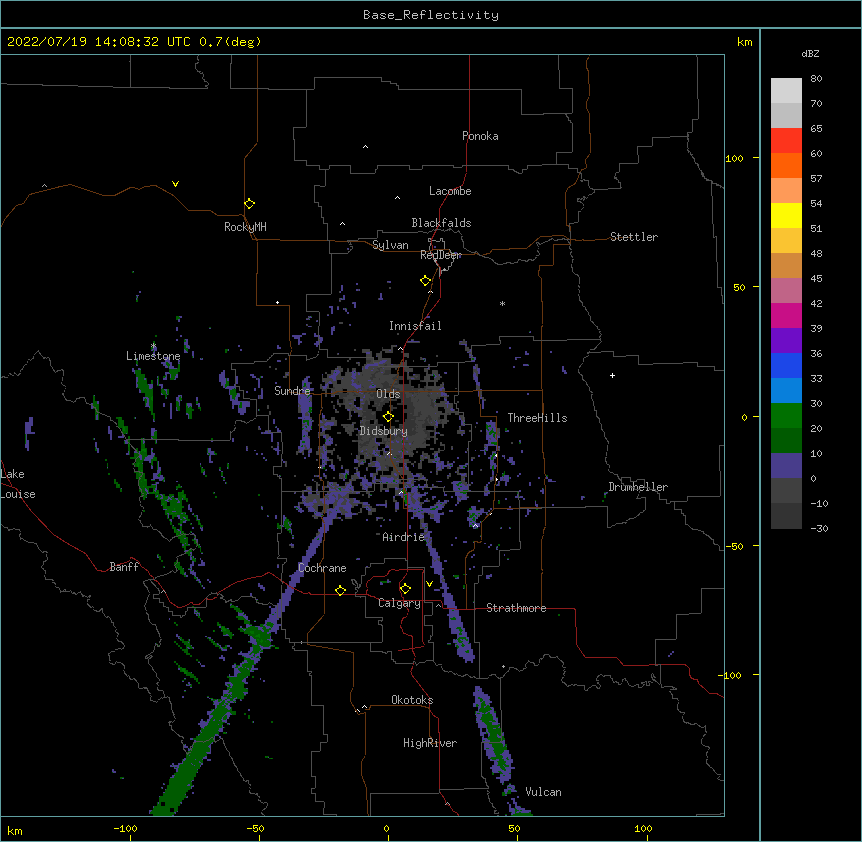Click the HighRiver city label

(x=430, y=743)
